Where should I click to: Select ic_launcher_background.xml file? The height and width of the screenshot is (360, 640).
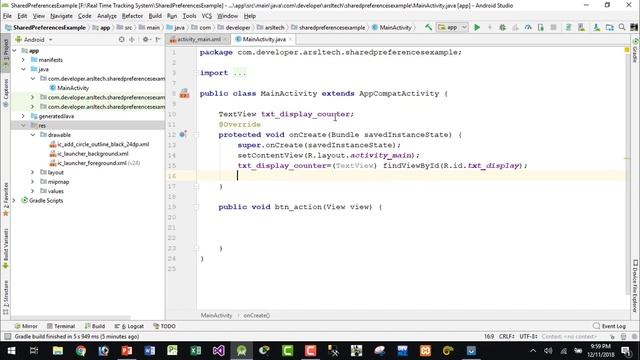(x=89, y=153)
